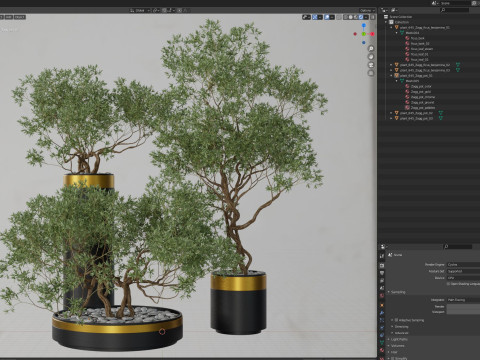The height and width of the screenshot is (360, 480).
Task: Select Wireframe viewport shading mode
Action: coord(346,17)
